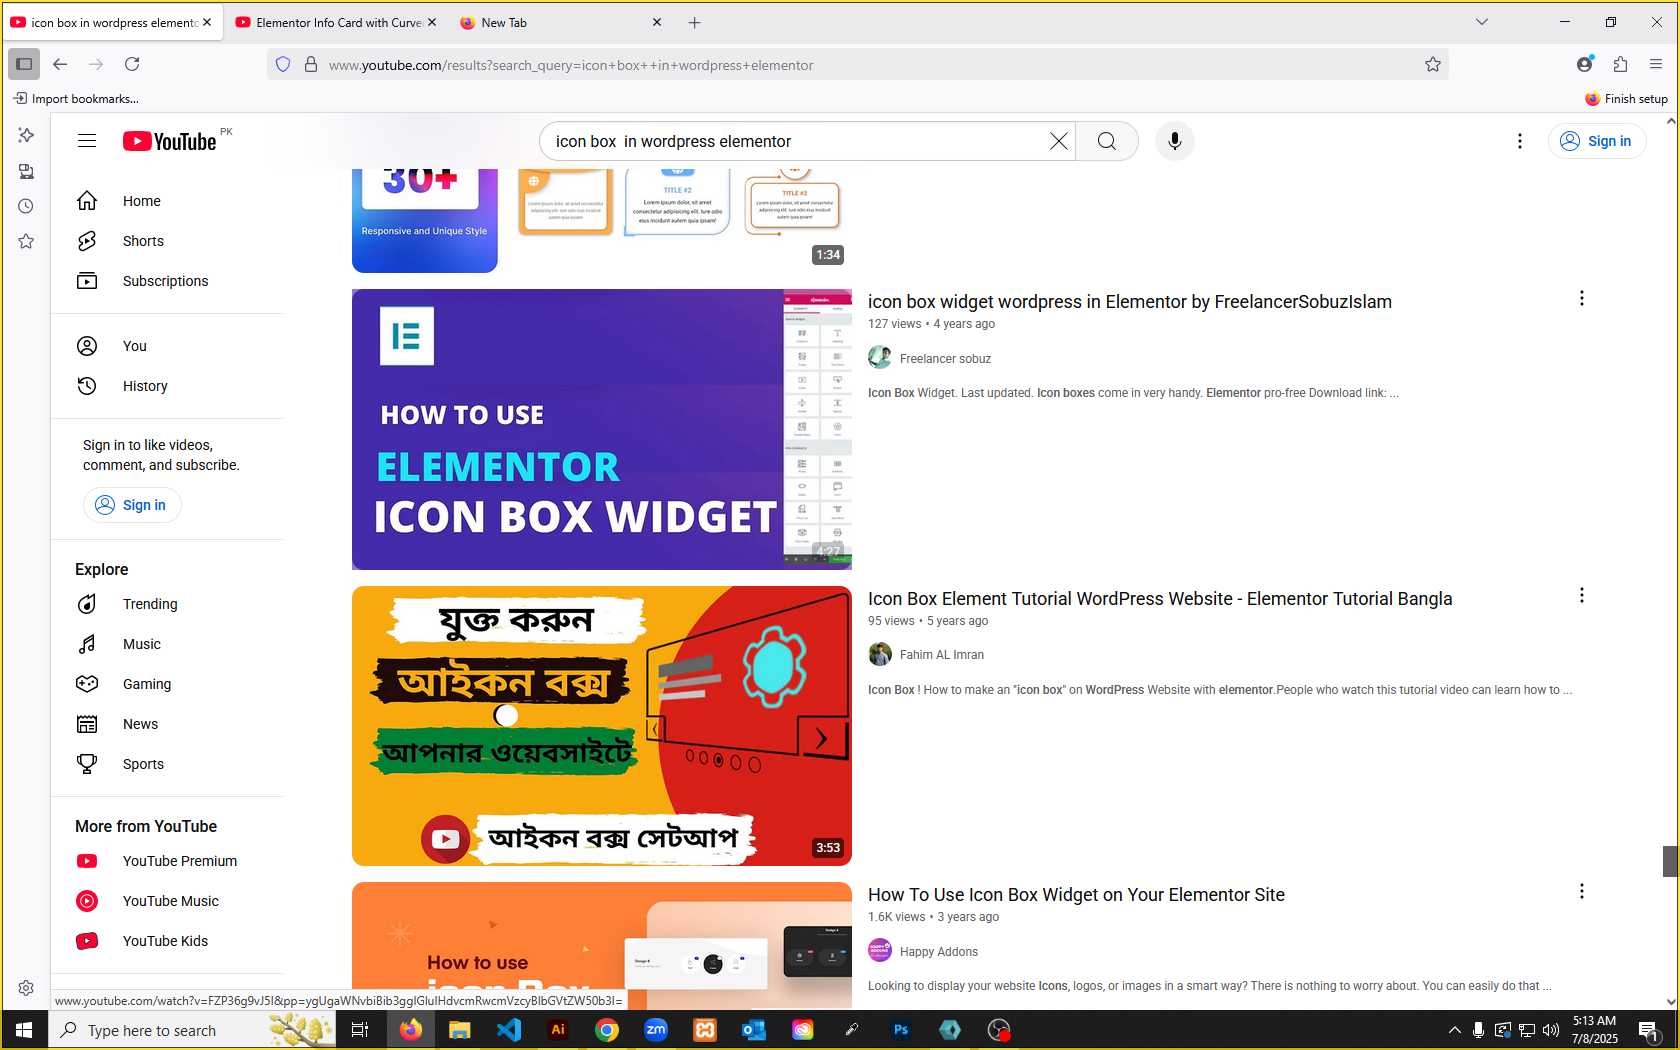The height and width of the screenshot is (1050, 1680).
Task: Open Firefox application menu
Action: point(1656,64)
